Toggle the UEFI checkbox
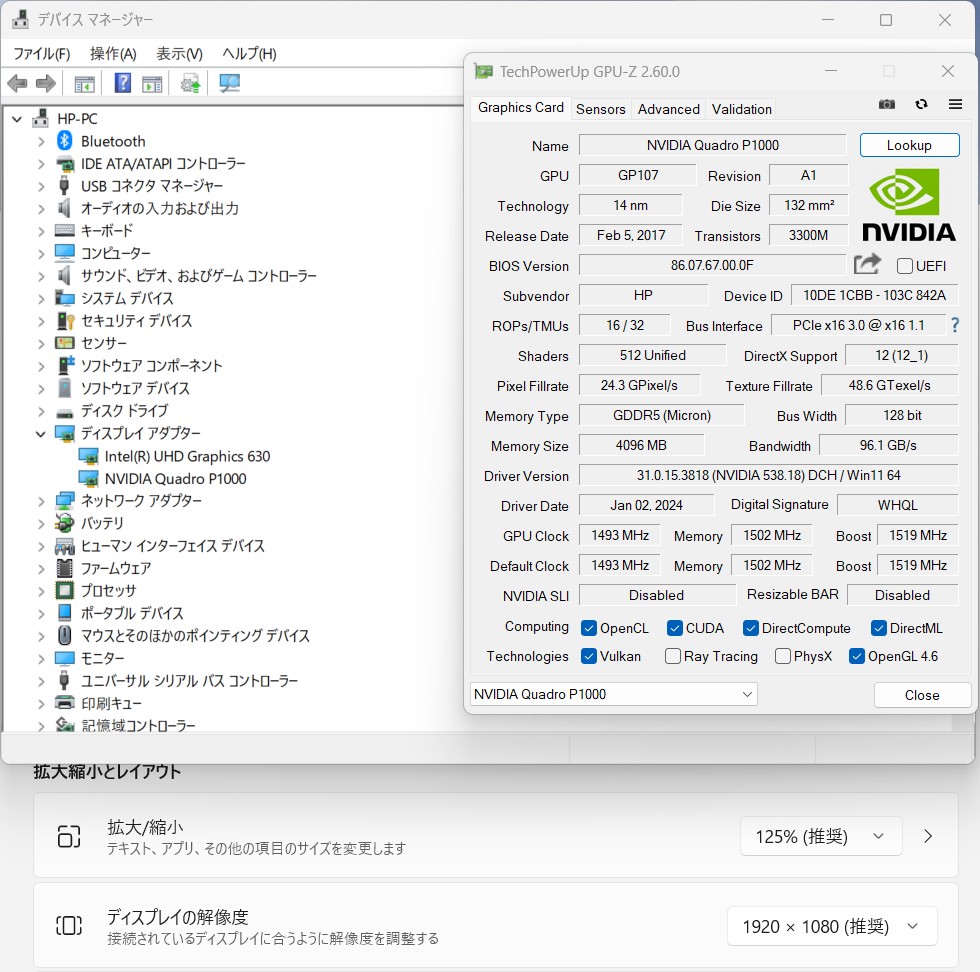 904,266
